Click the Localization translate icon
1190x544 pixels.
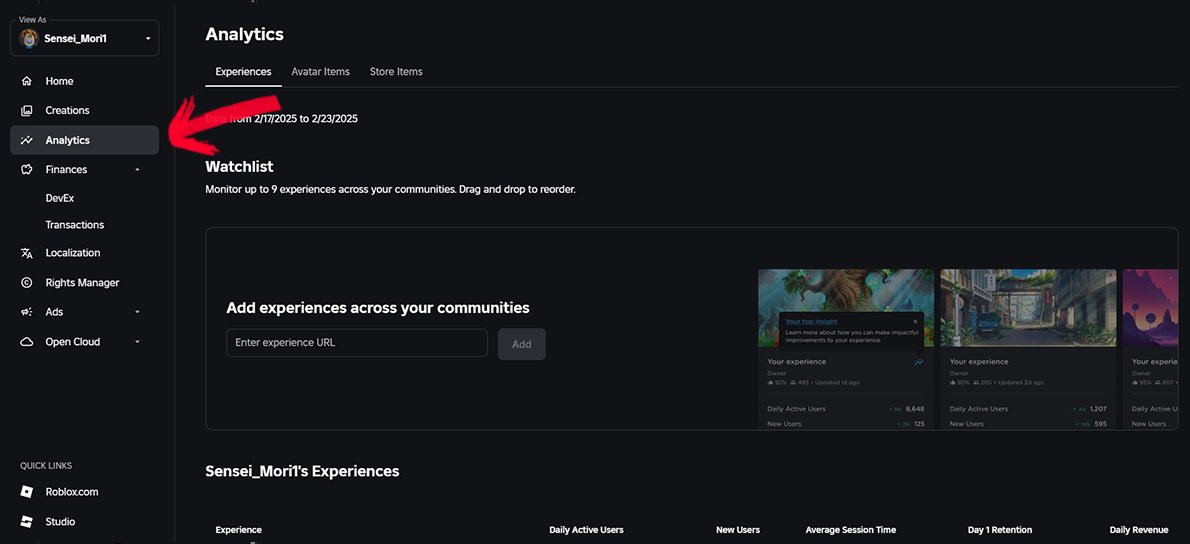coord(27,253)
